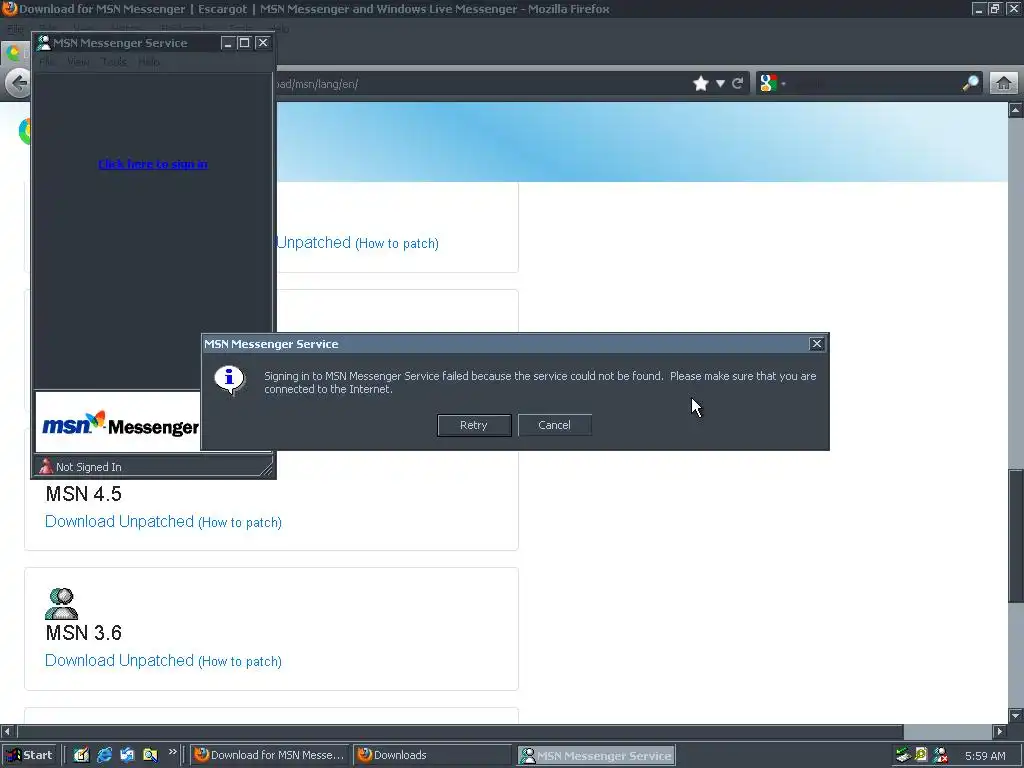The image size is (1024, 768).
Task: Click the horizontal scrollbar thumb
Action: 460,731
